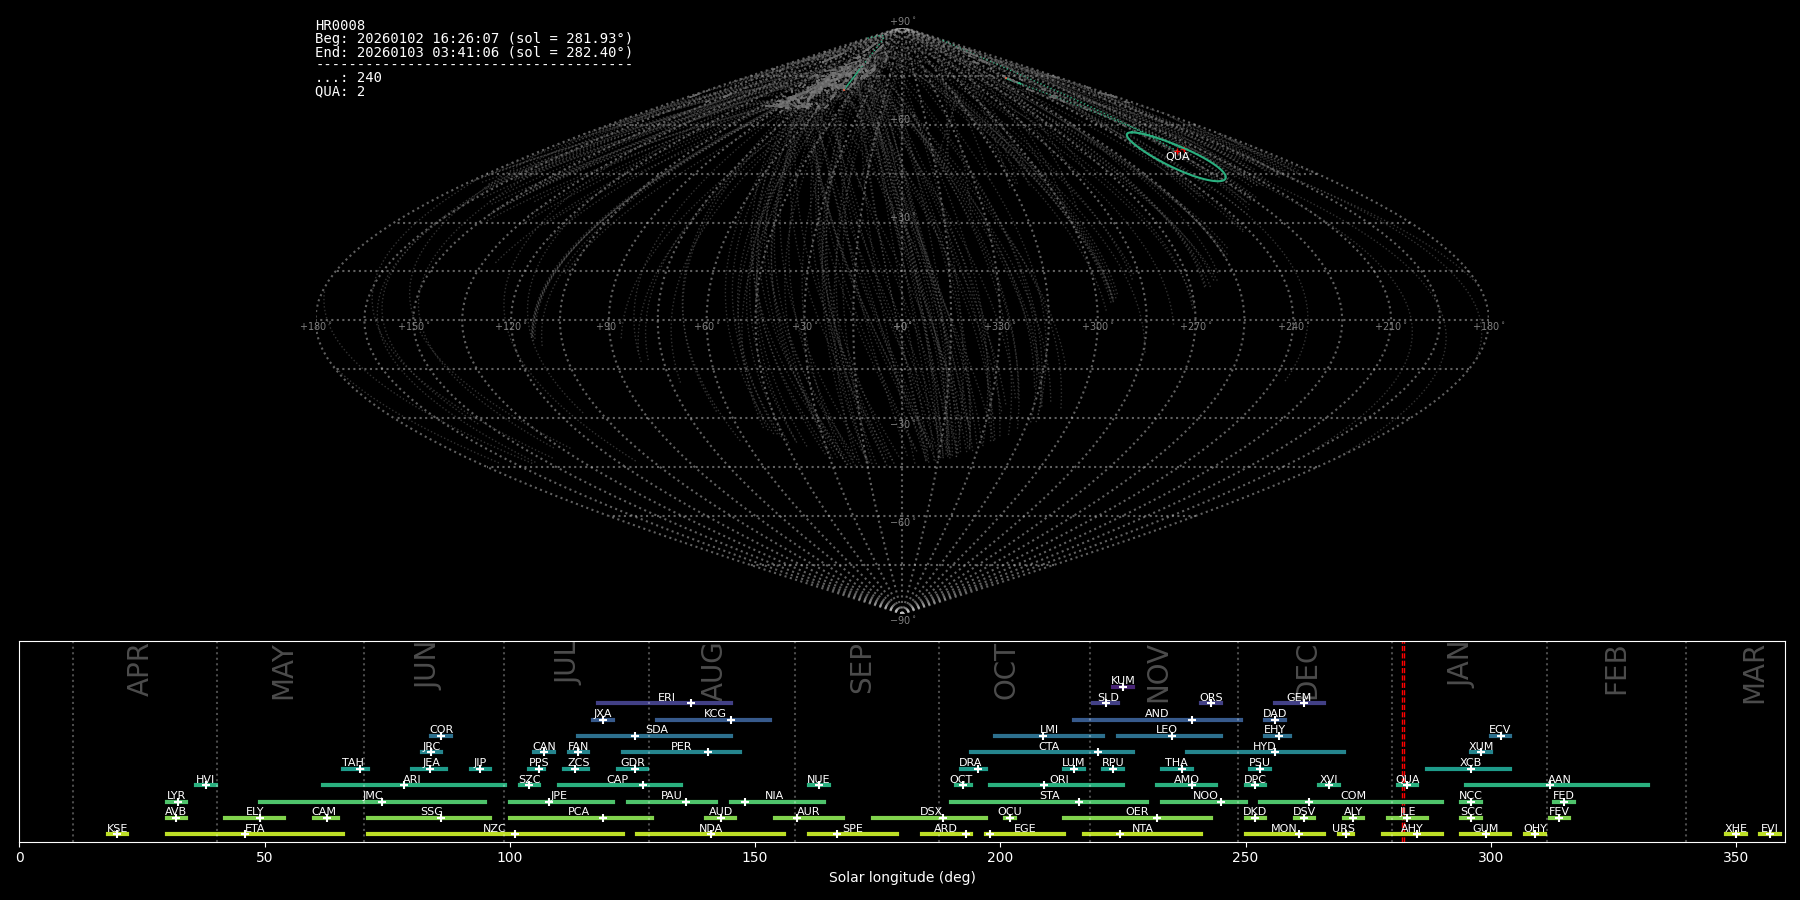
Task: Click the LMI shower label
Action: coord(1049,730)
